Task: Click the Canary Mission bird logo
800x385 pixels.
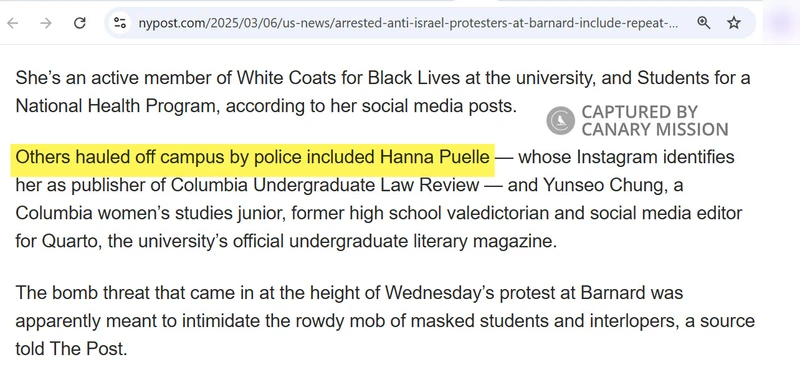Action: pyautogui.click(x=561, y=121)
